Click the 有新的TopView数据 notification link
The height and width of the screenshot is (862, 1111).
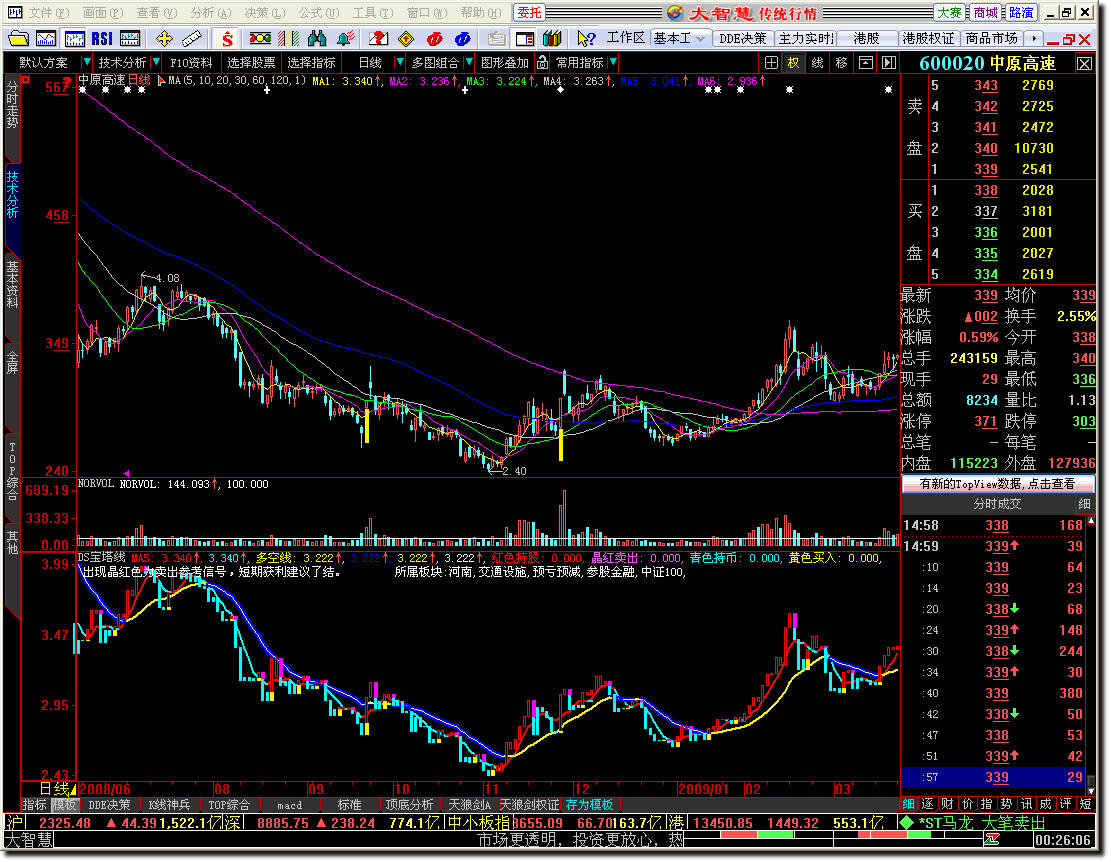[x=998, y=484]
